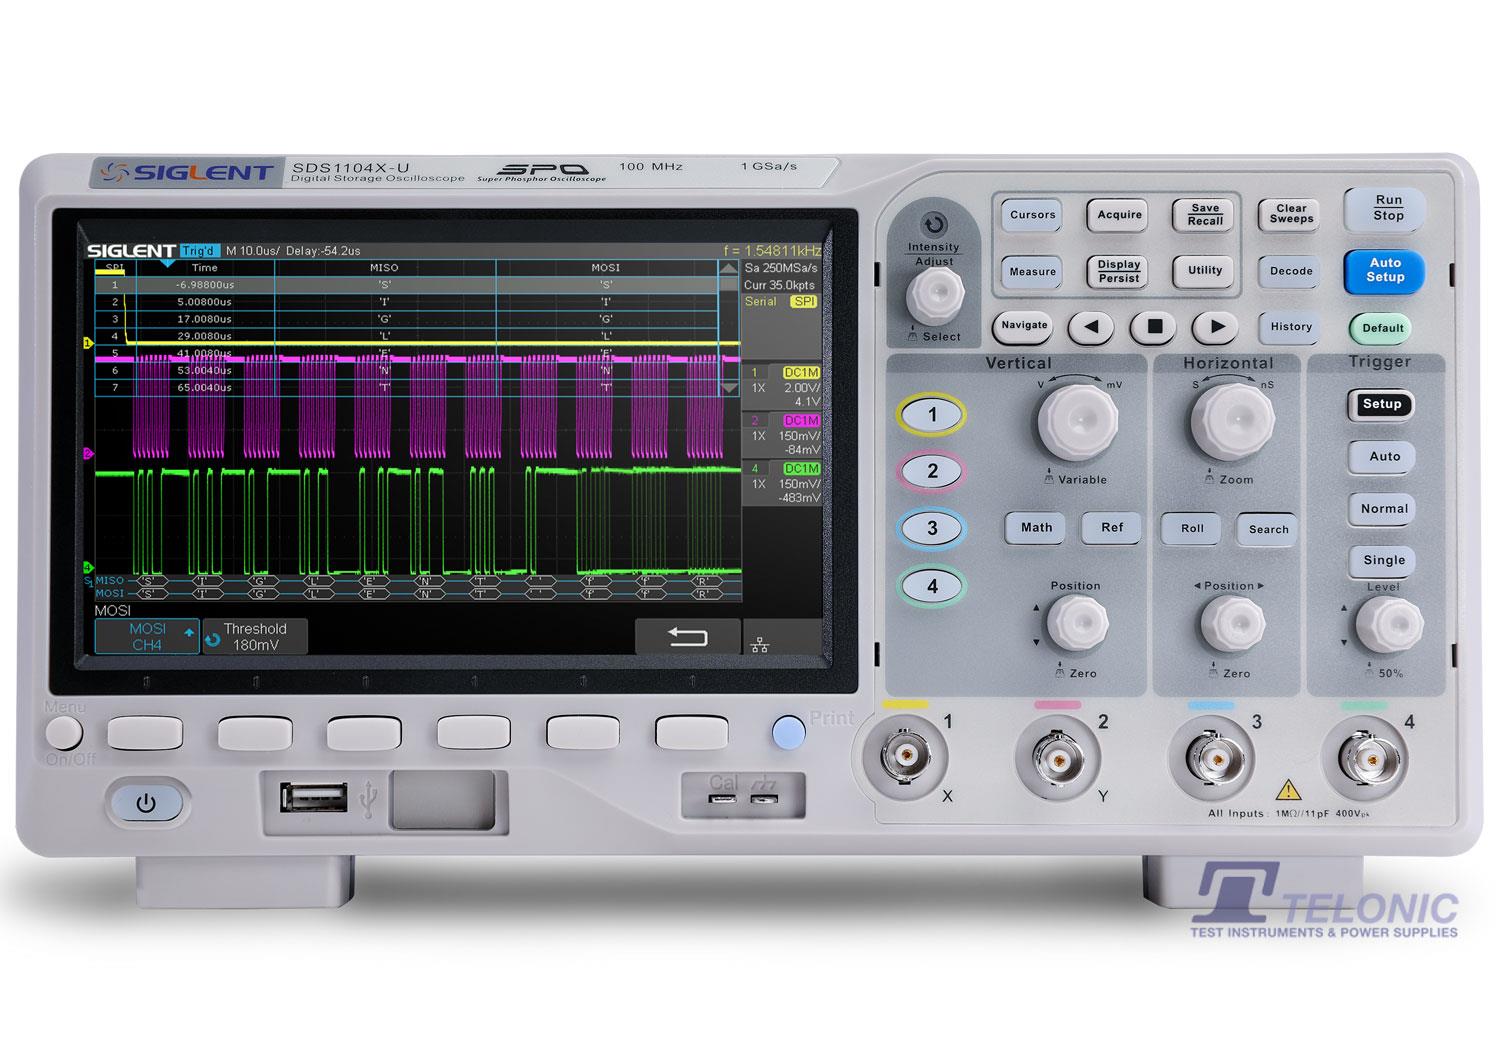1500x1060 pixels.
Task: Toggle channel 1 with yellow button
Action: point(932,415)
